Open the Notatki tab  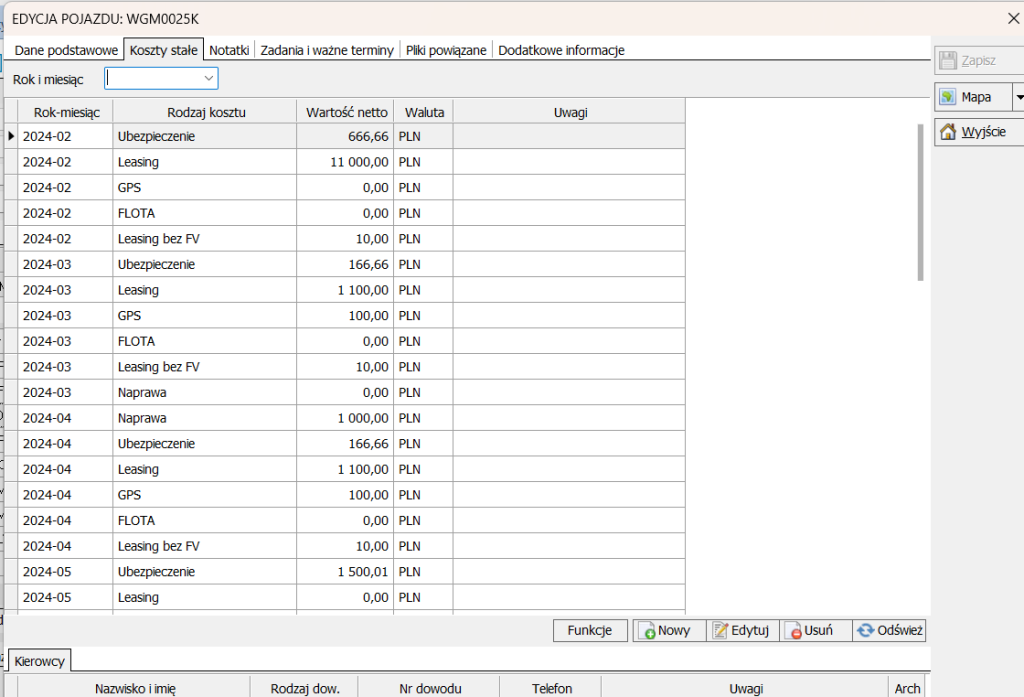pyautogui.click(x=229, y=50)
